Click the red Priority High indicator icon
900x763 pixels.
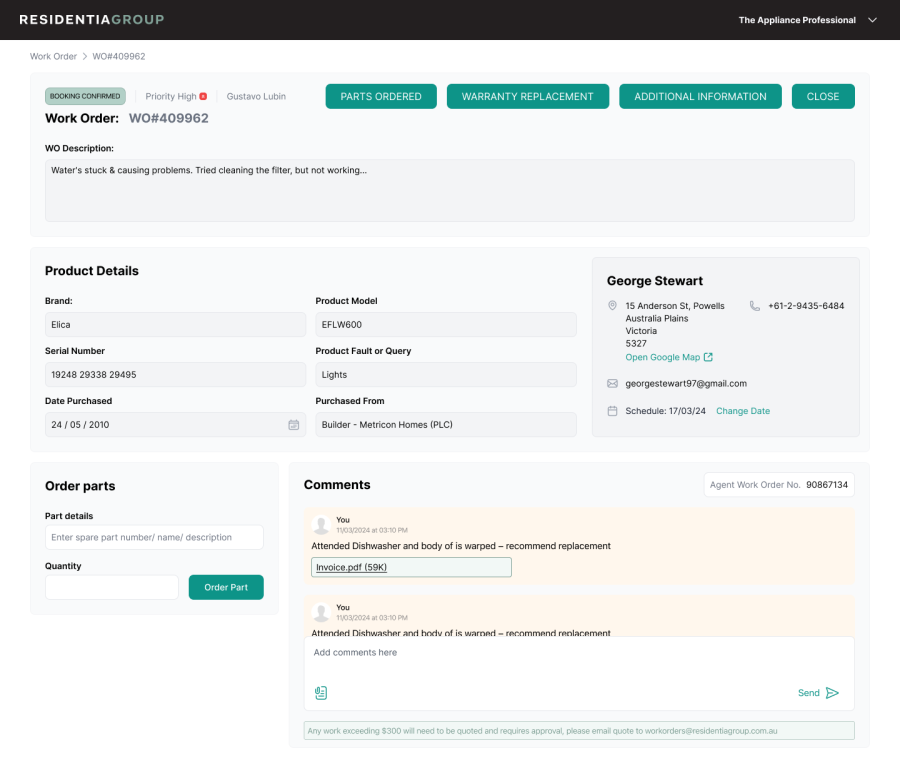pos(203,96)
